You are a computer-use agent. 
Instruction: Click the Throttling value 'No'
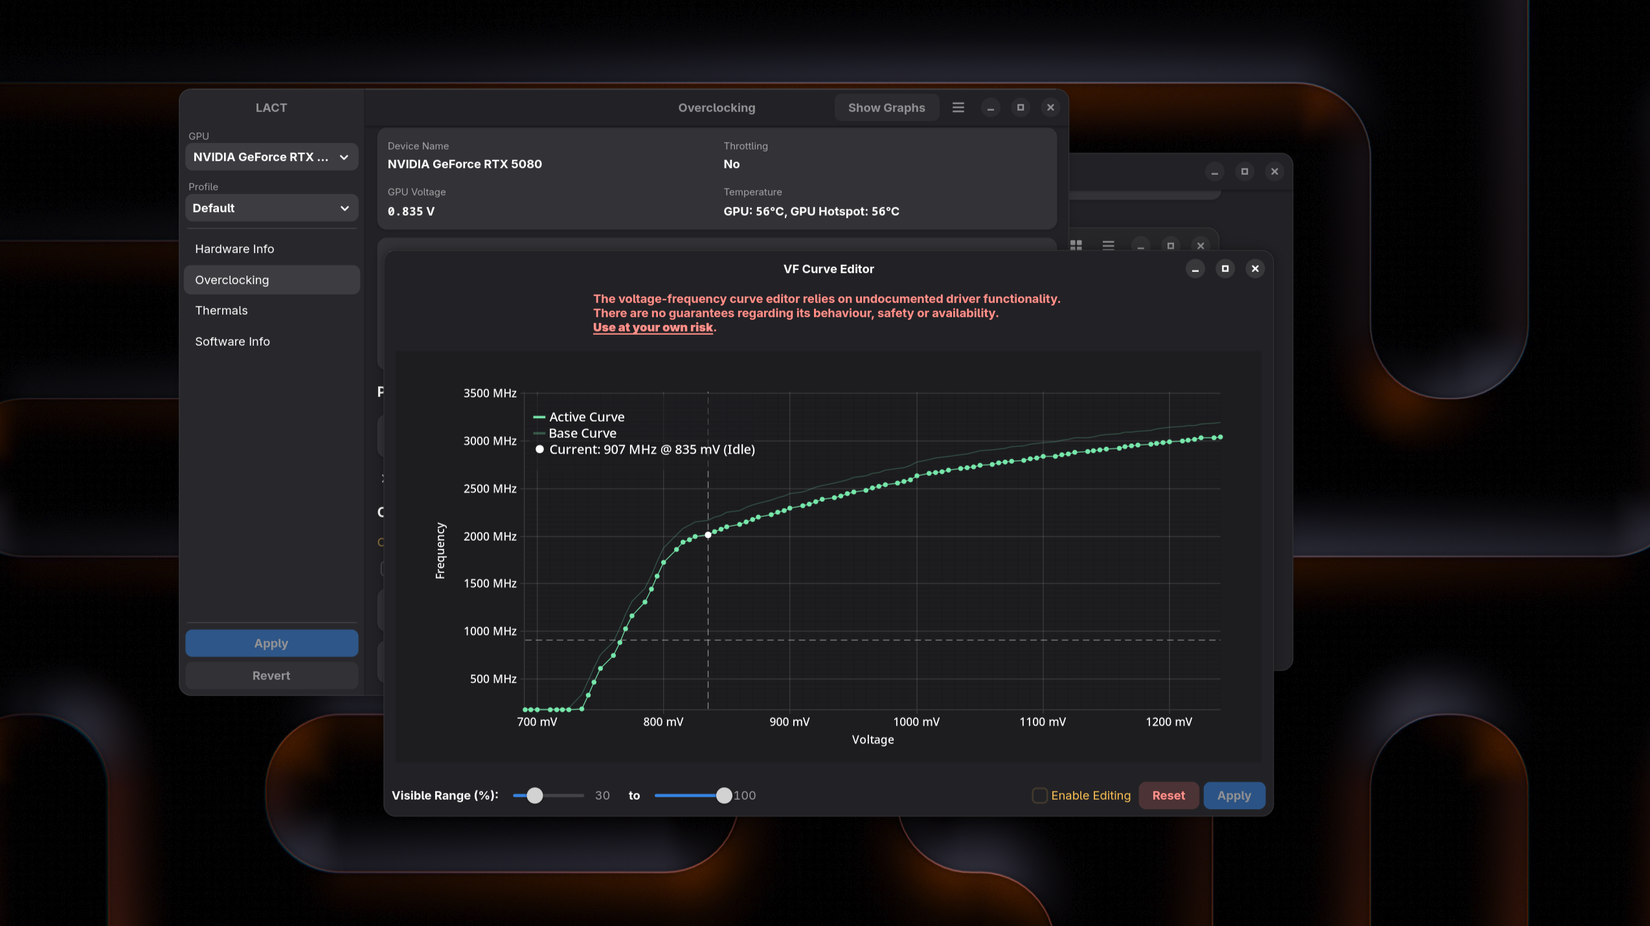[732, 164]
